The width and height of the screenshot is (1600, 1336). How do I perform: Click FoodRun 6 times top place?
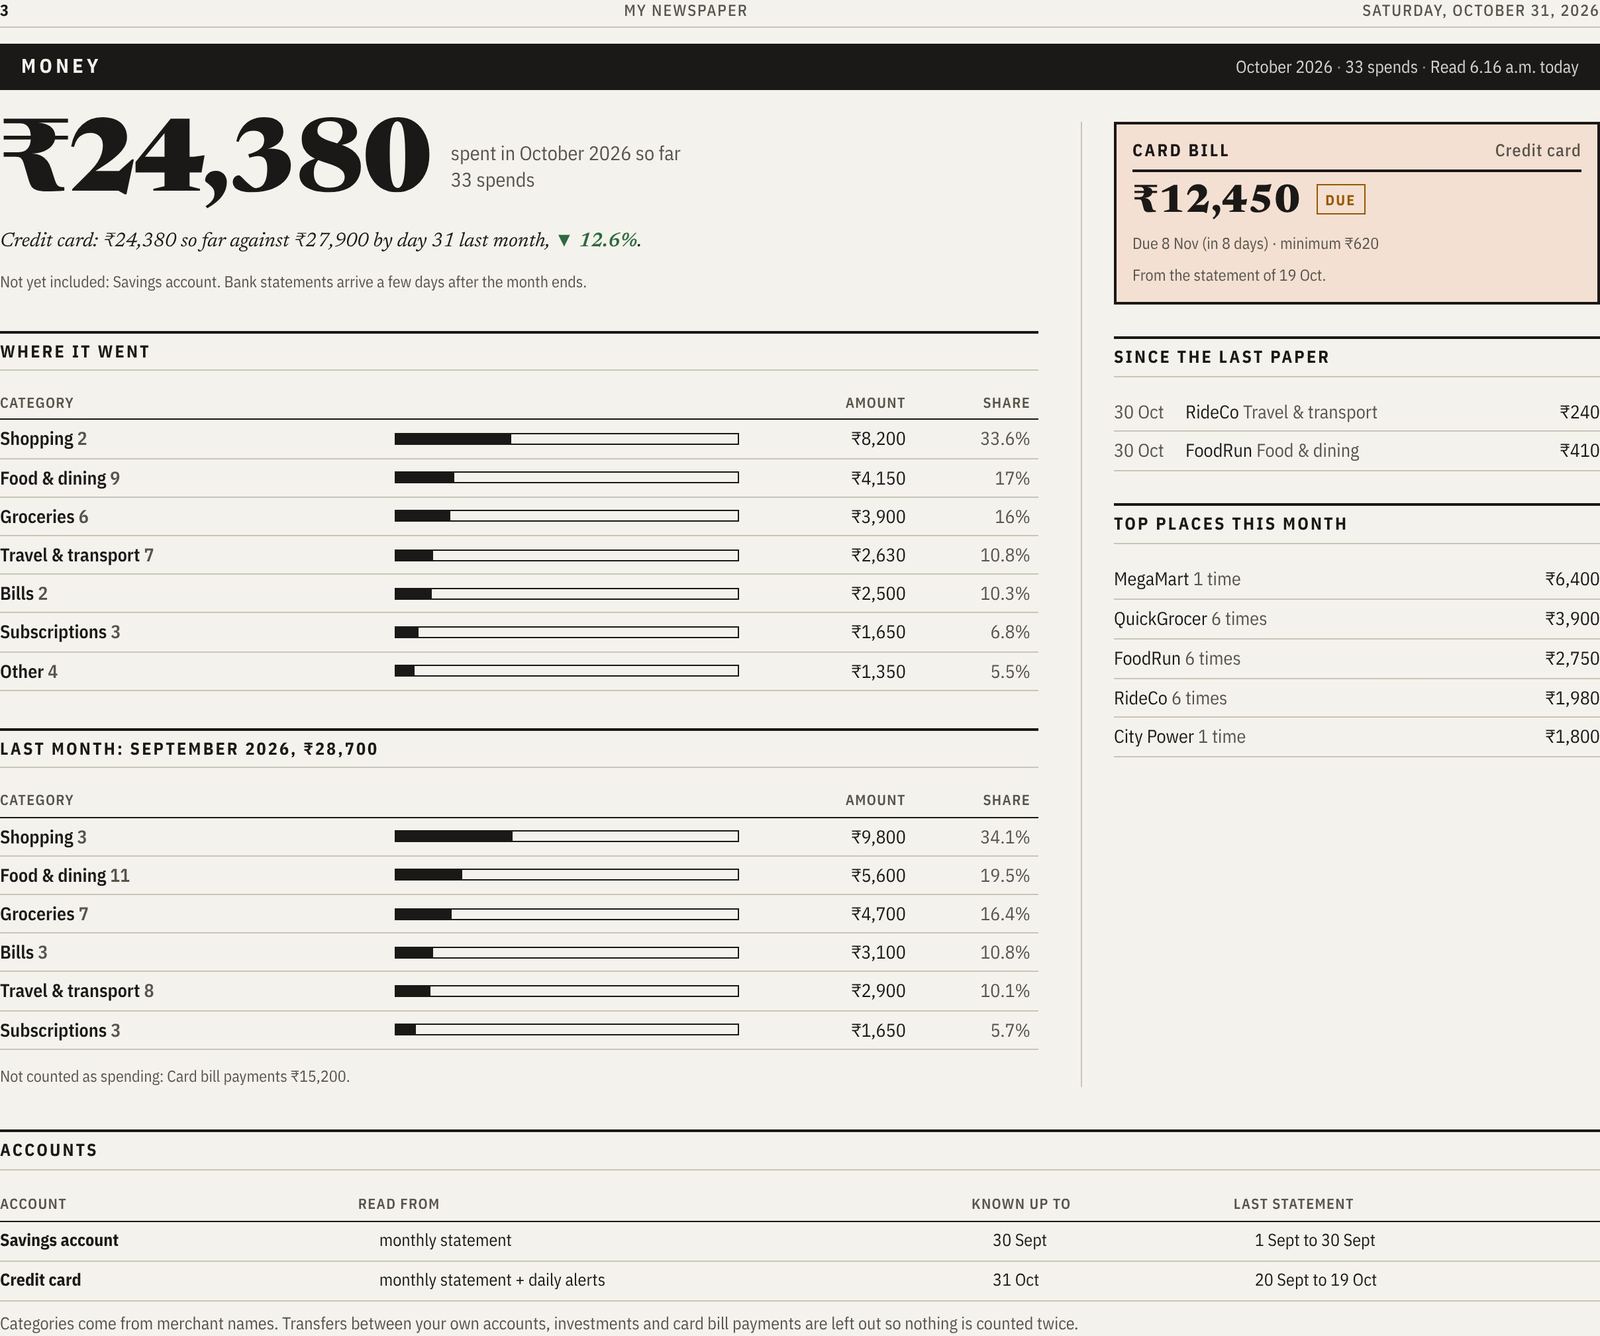tap(1357, 658)
